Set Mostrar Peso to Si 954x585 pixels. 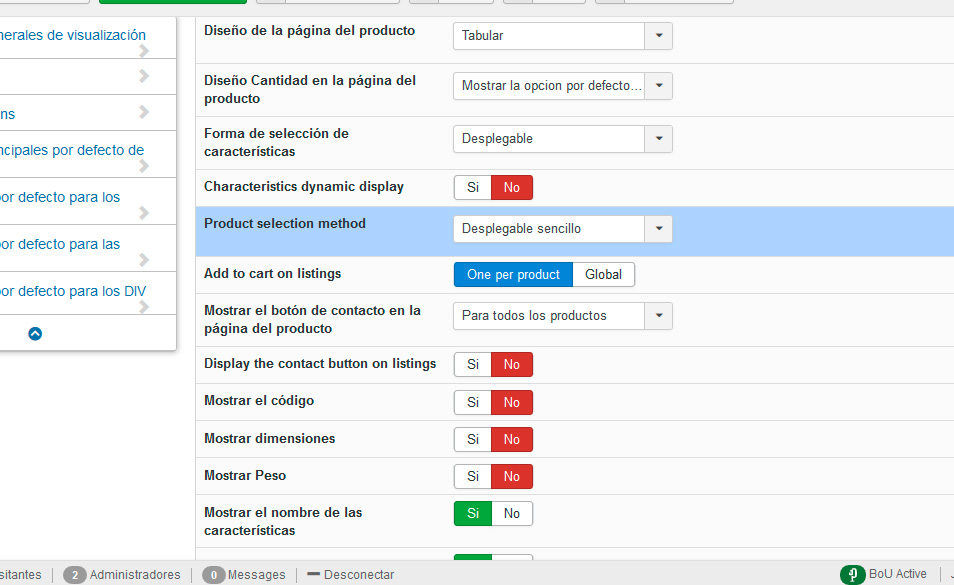(x=472, y=477)
